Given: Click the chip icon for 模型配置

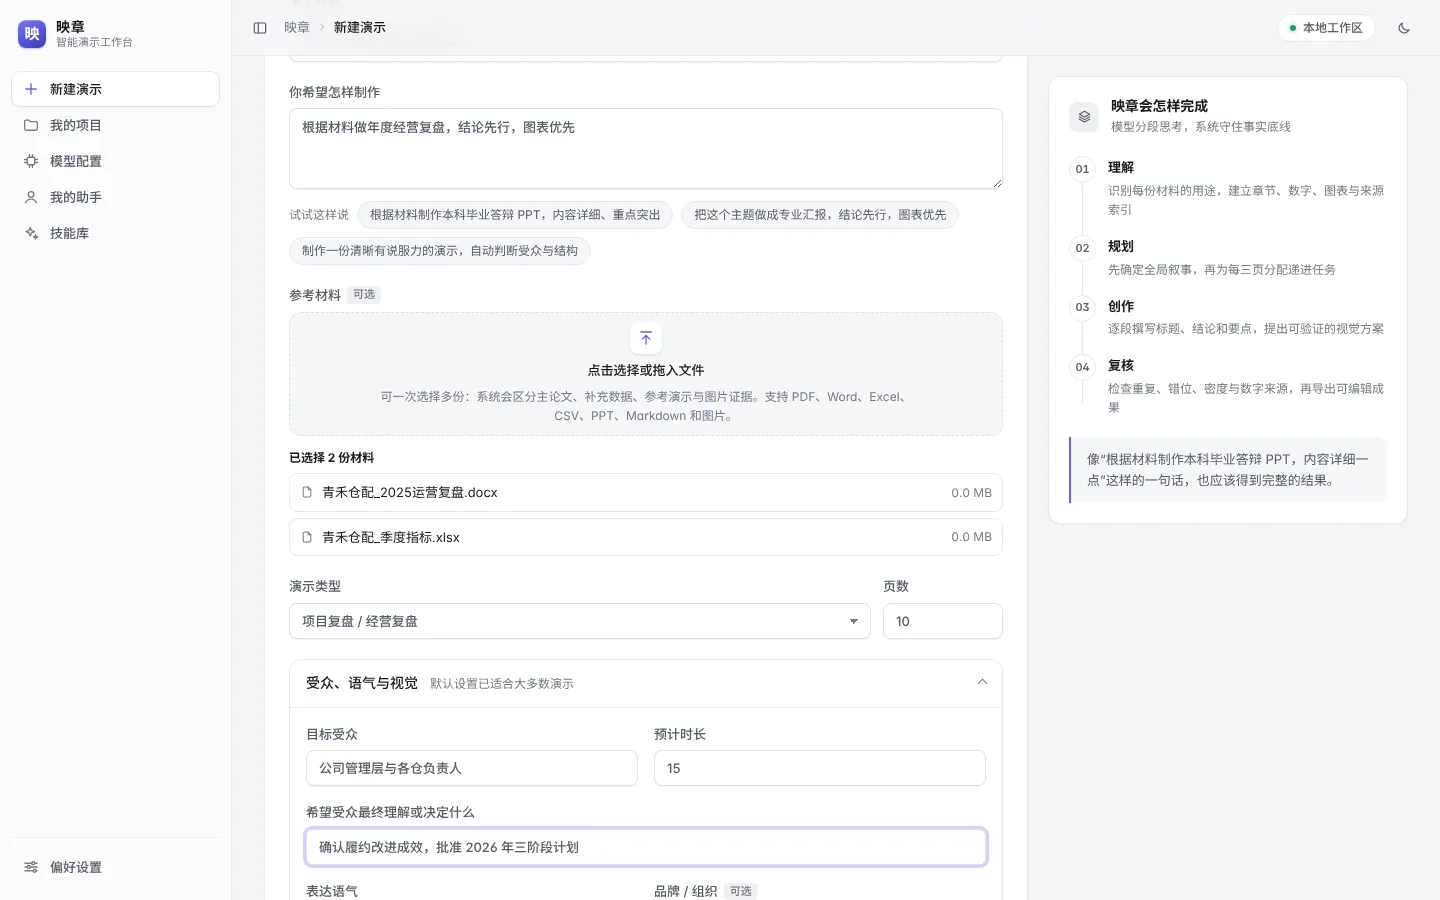Looking at the screenshot, I should click(x=31, y=161).
